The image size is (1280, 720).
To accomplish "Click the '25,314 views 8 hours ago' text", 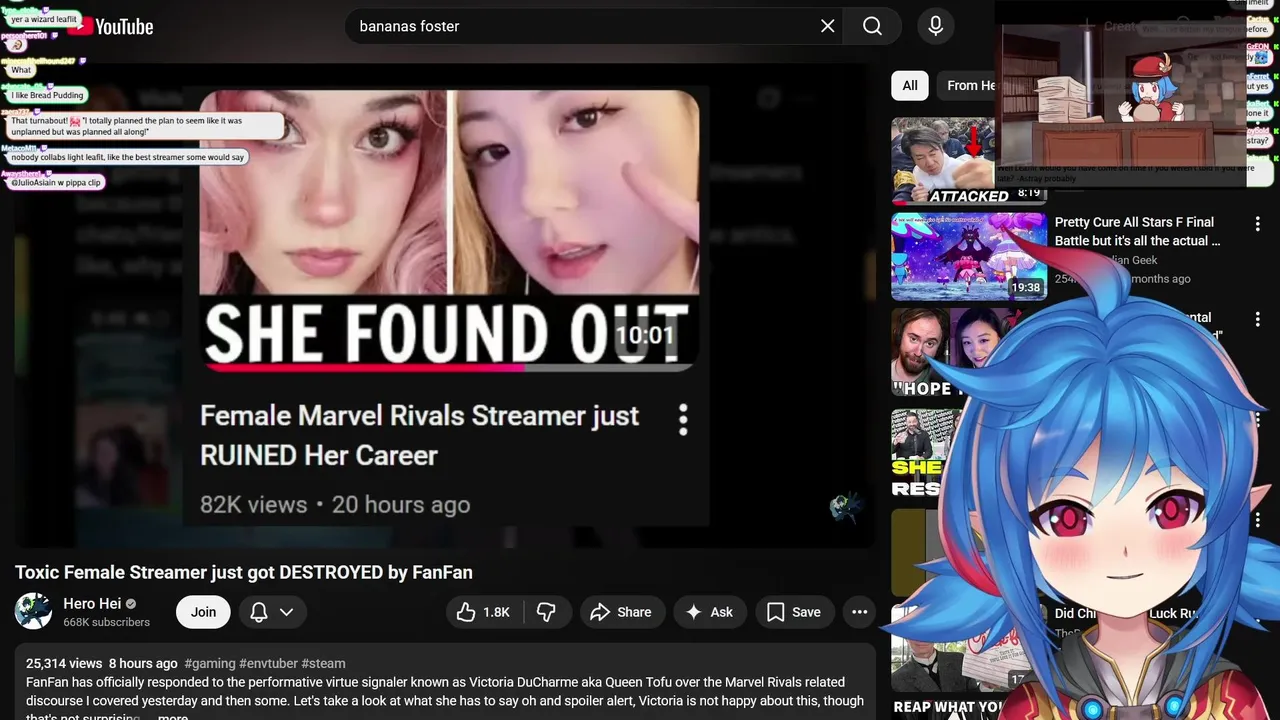I will tap(102, 663).
